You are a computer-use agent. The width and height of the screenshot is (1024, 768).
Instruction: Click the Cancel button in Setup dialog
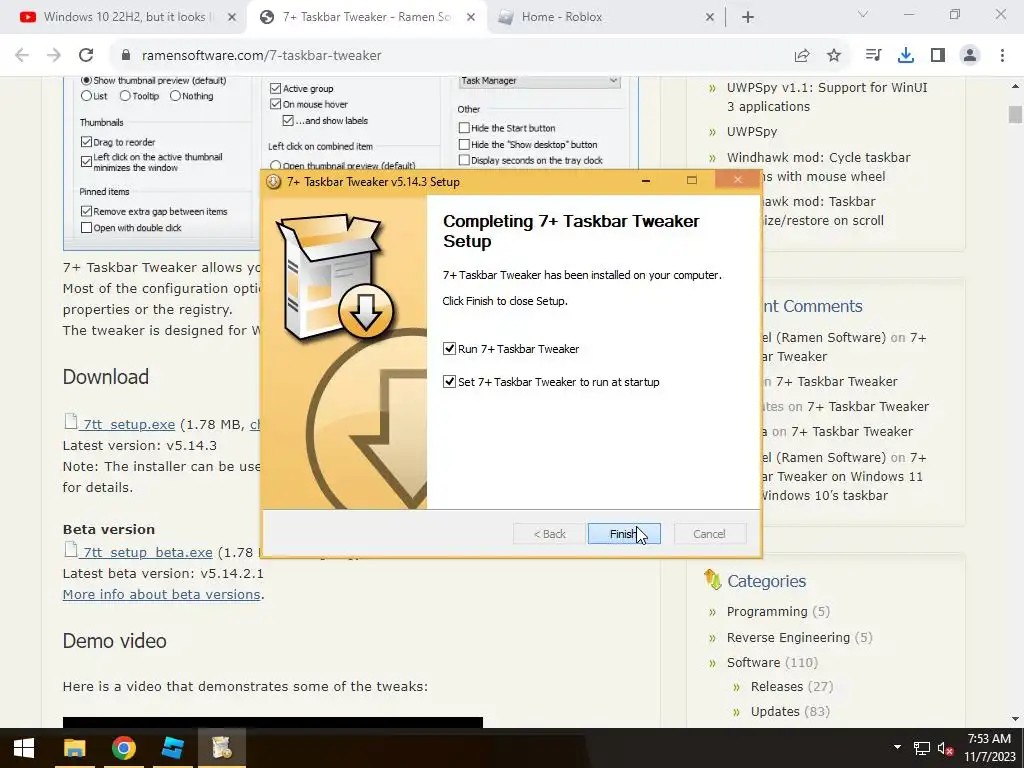click(709, 534)
